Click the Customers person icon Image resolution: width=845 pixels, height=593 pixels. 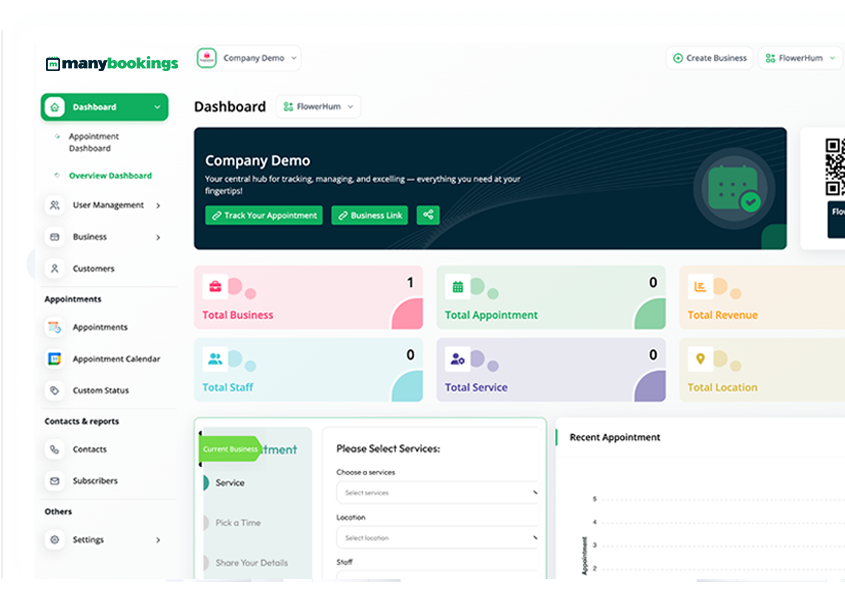tap(54, 269)
